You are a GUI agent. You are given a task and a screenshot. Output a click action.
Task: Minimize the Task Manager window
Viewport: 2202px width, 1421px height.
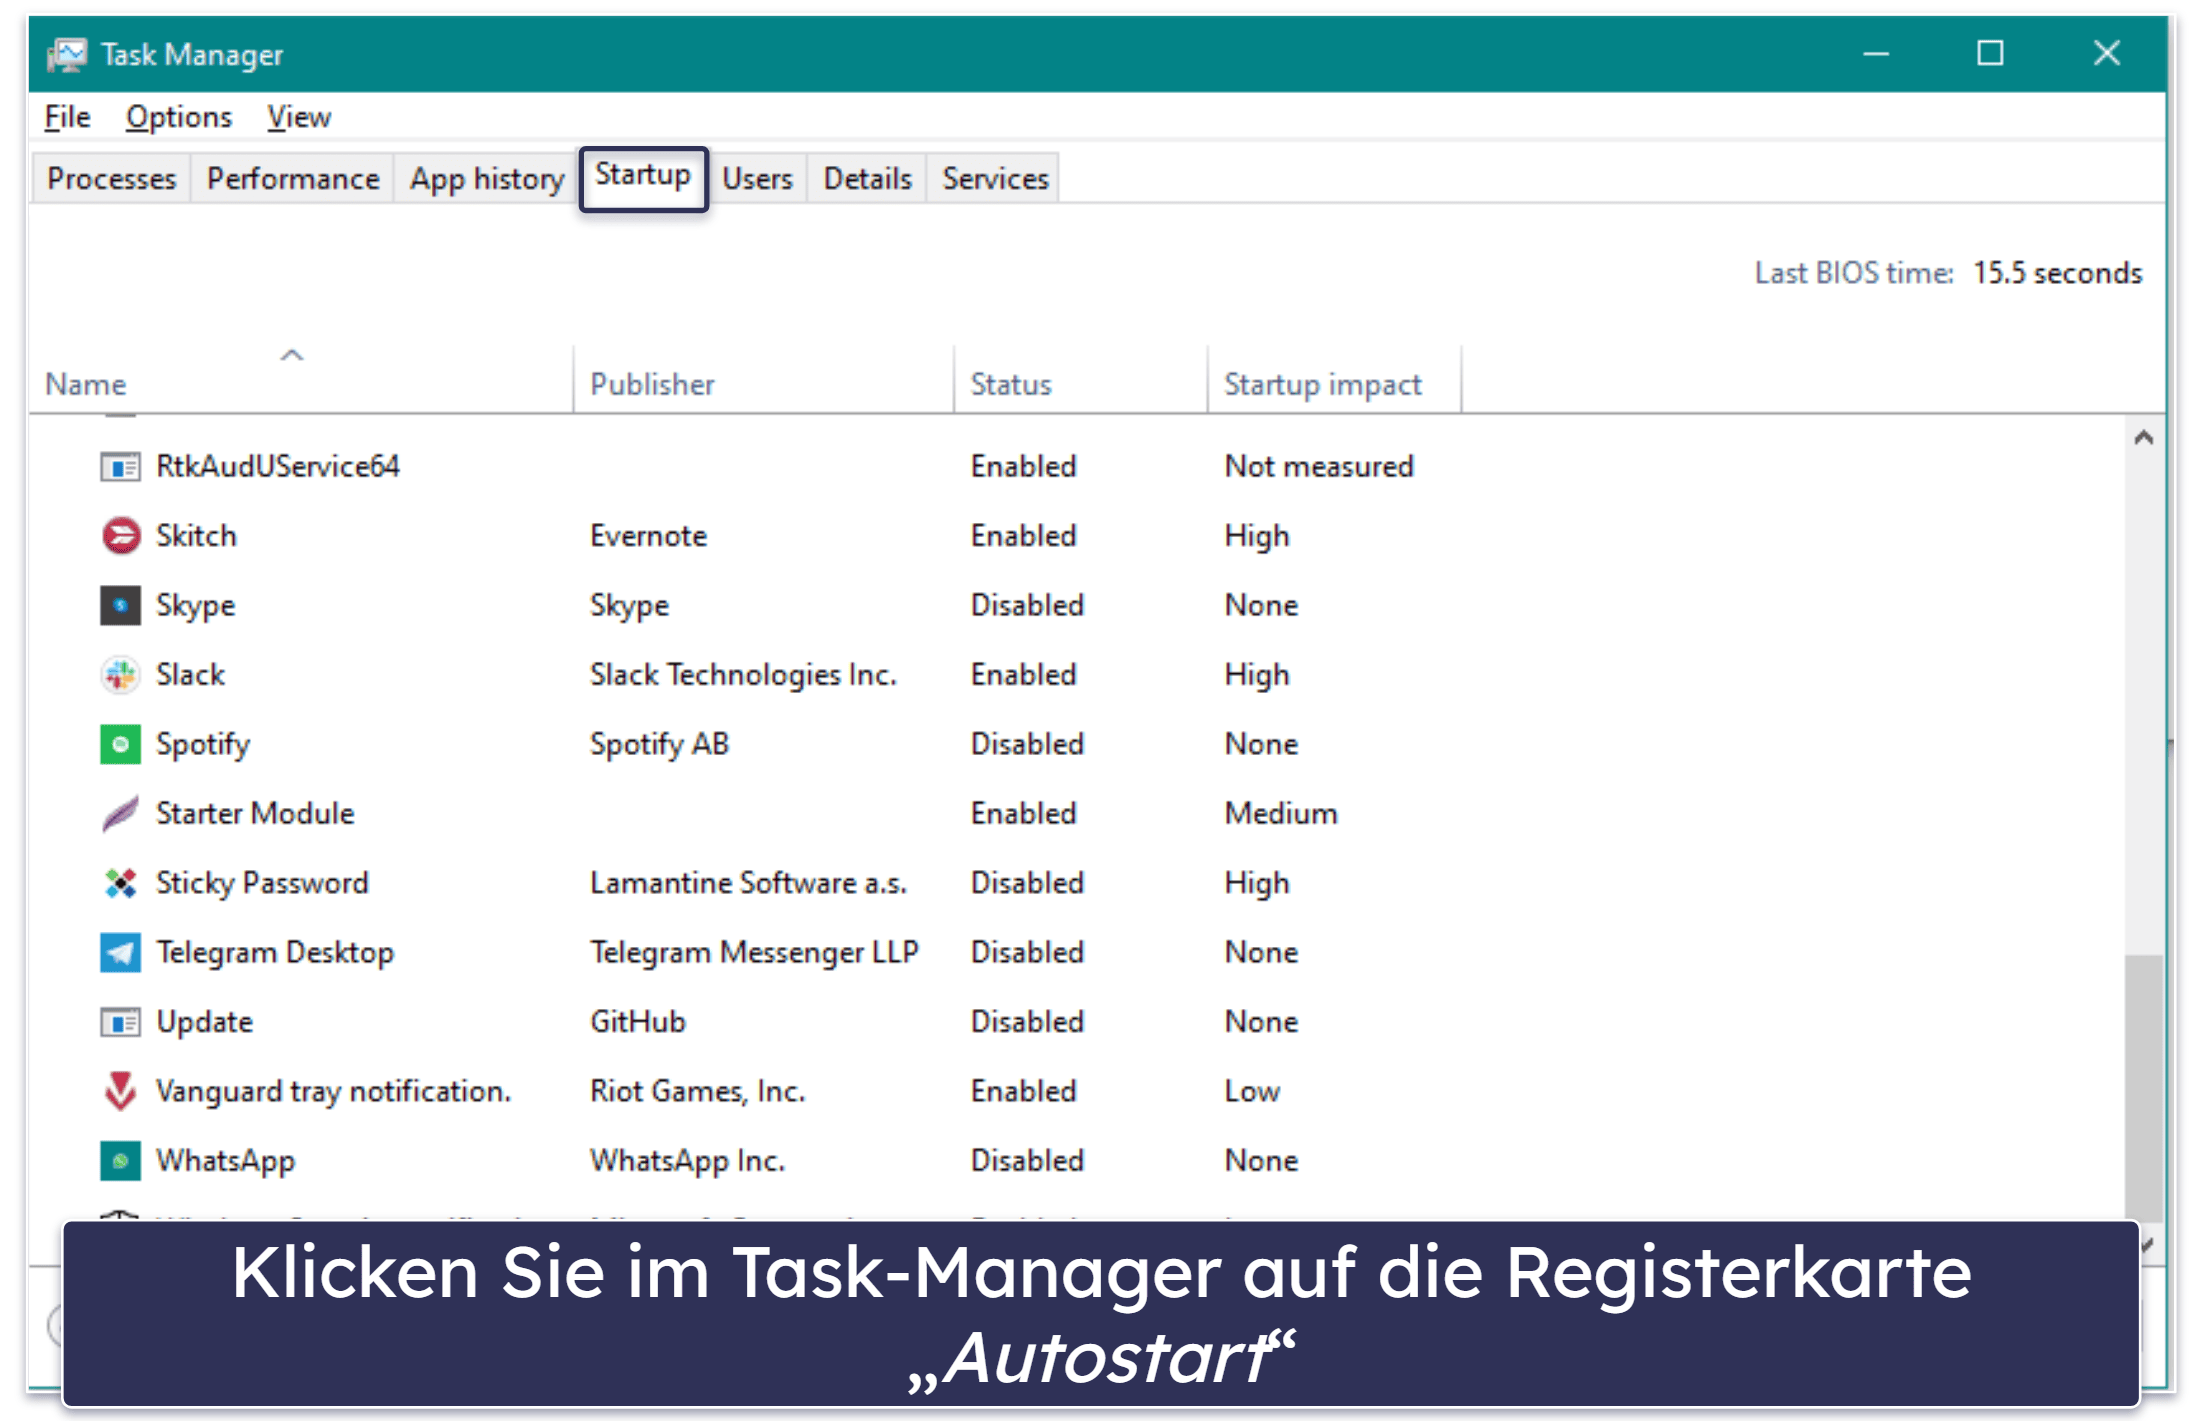point(1876,54)
